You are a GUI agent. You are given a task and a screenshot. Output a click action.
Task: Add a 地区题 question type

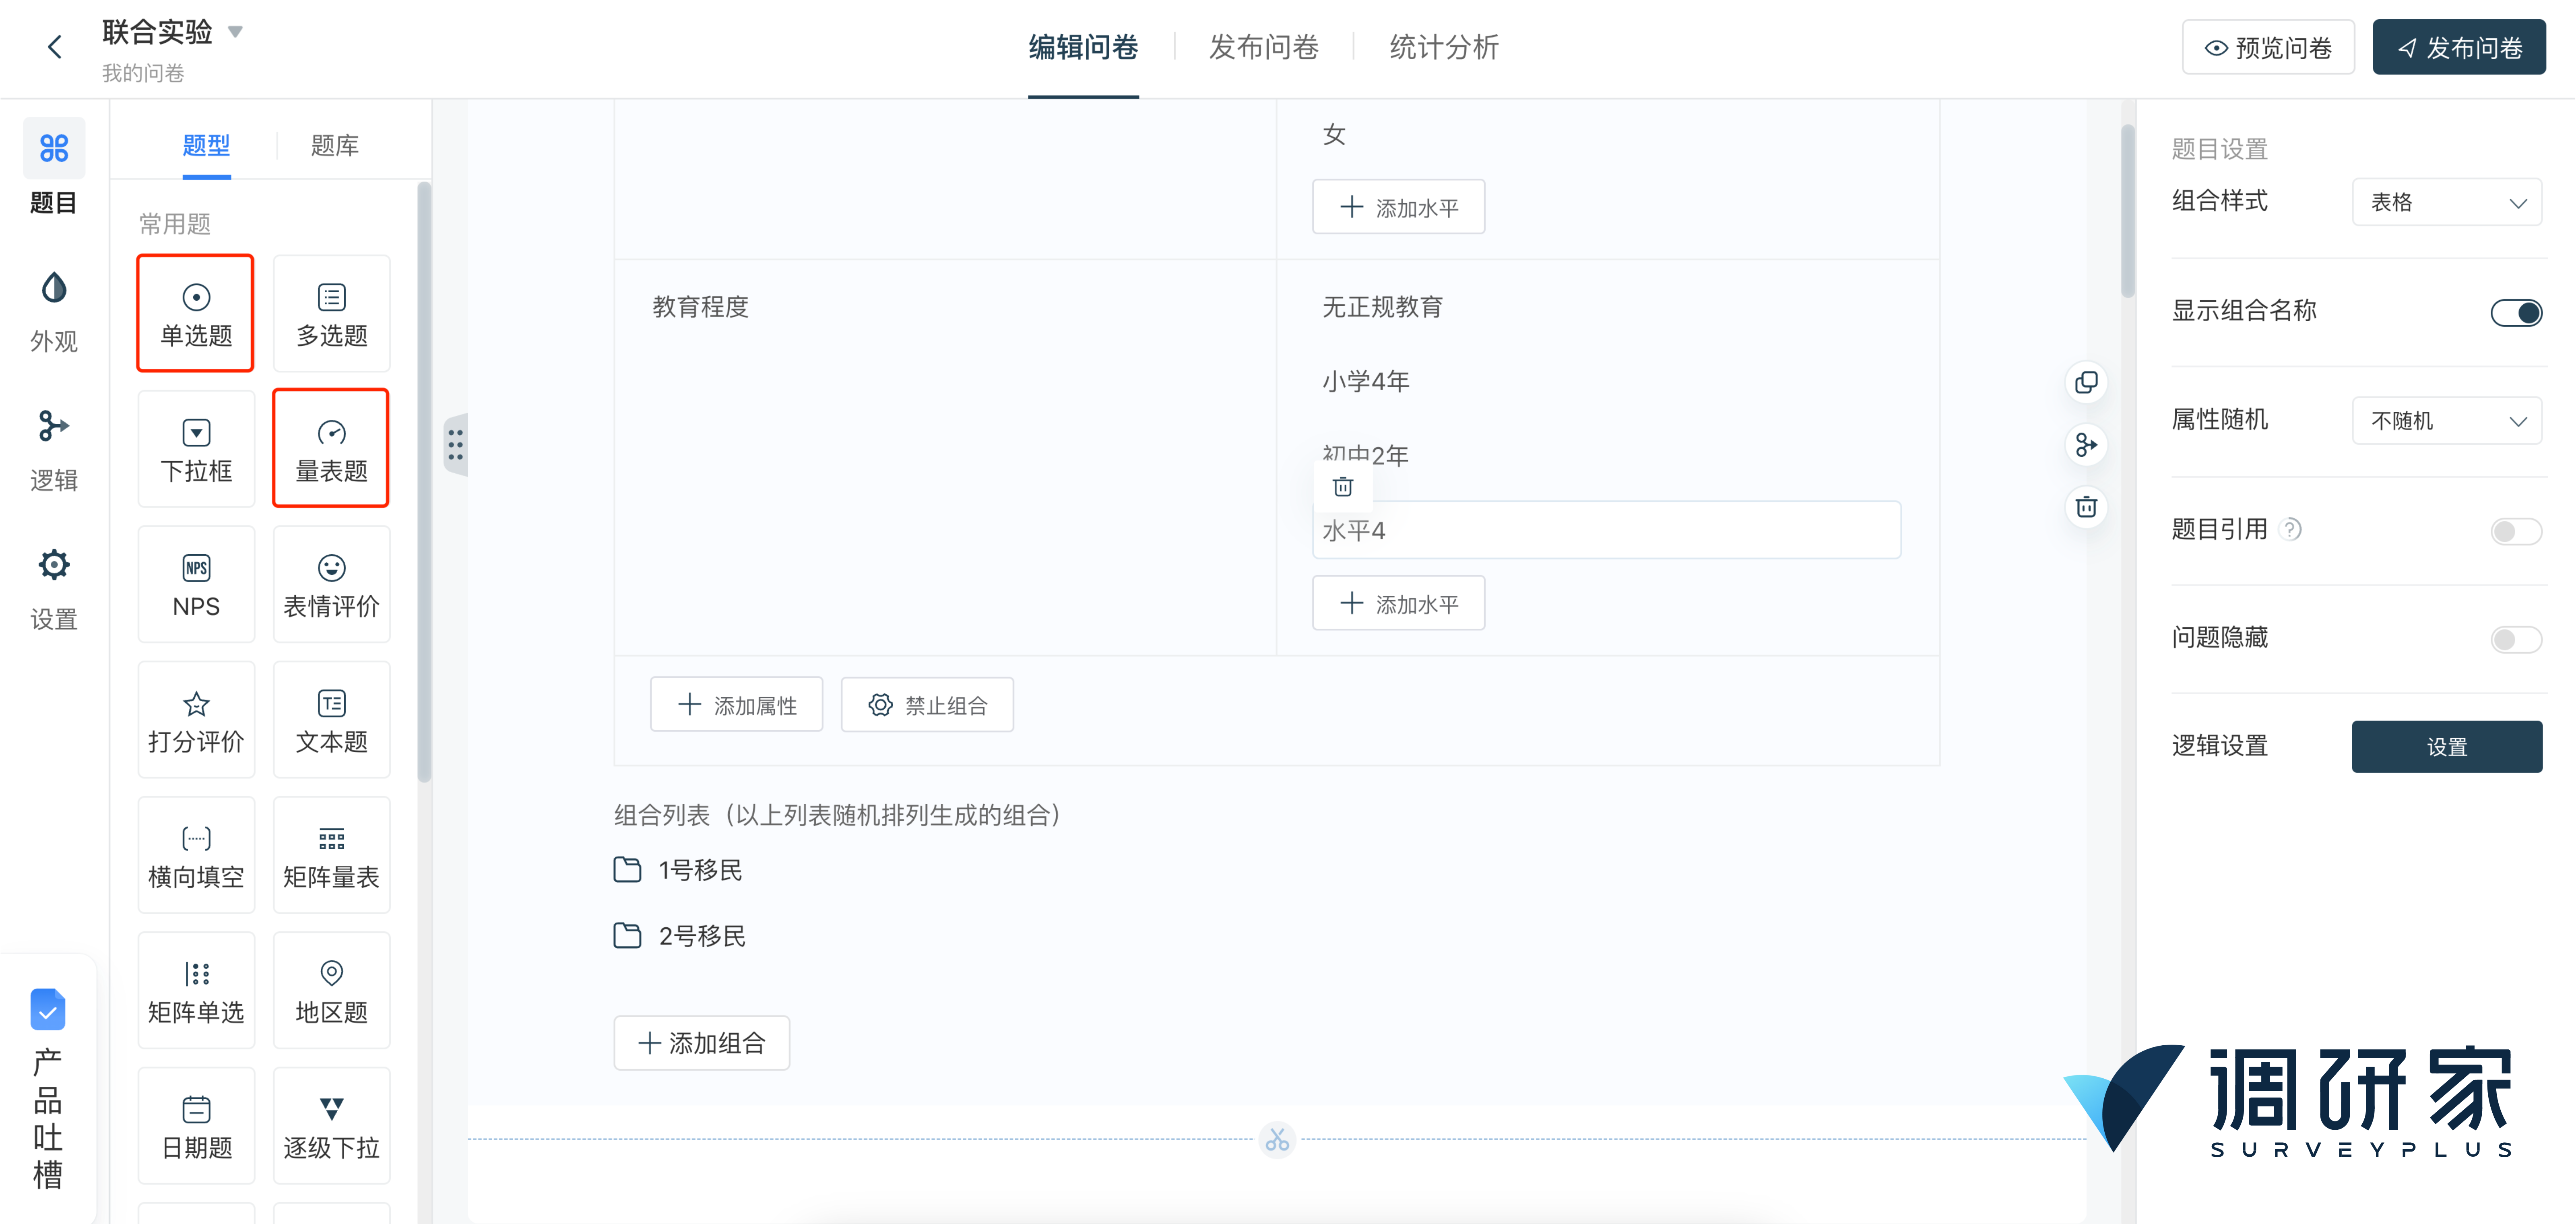(x=332, y=990)
